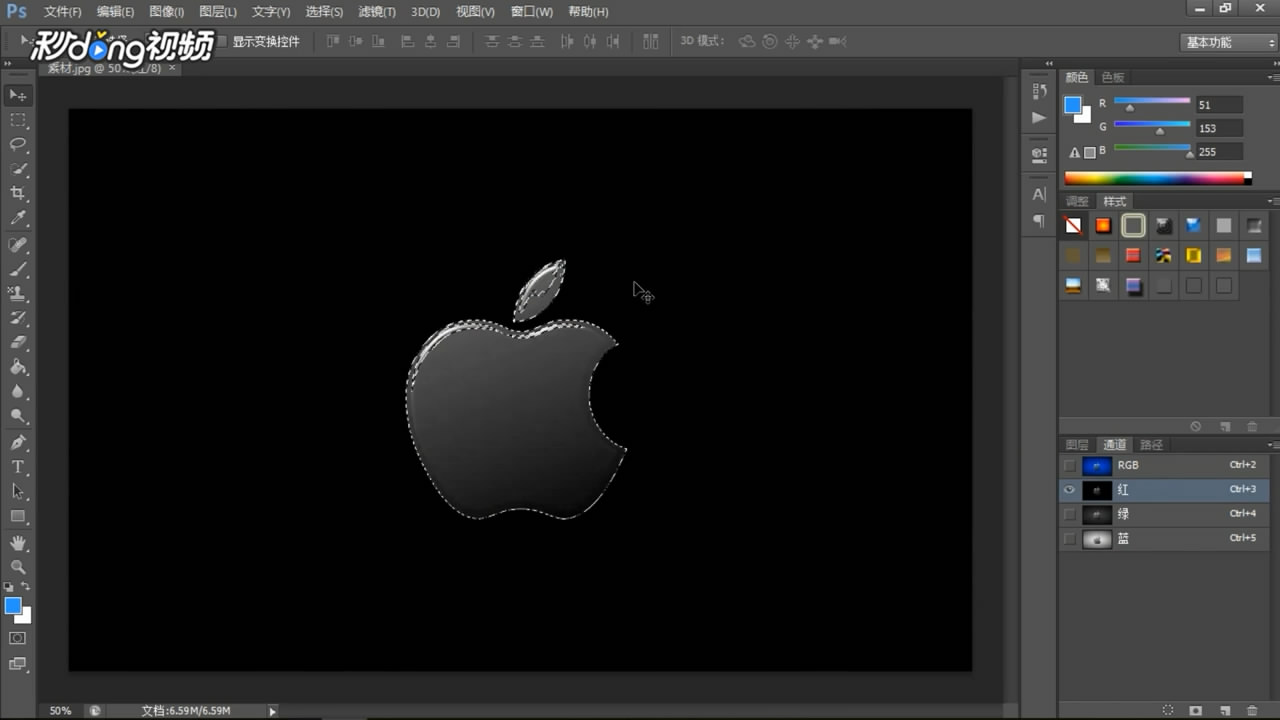Viewport: 1280px width, 720px height.
Task: Select the Blur tool
Action: (18, 392)
